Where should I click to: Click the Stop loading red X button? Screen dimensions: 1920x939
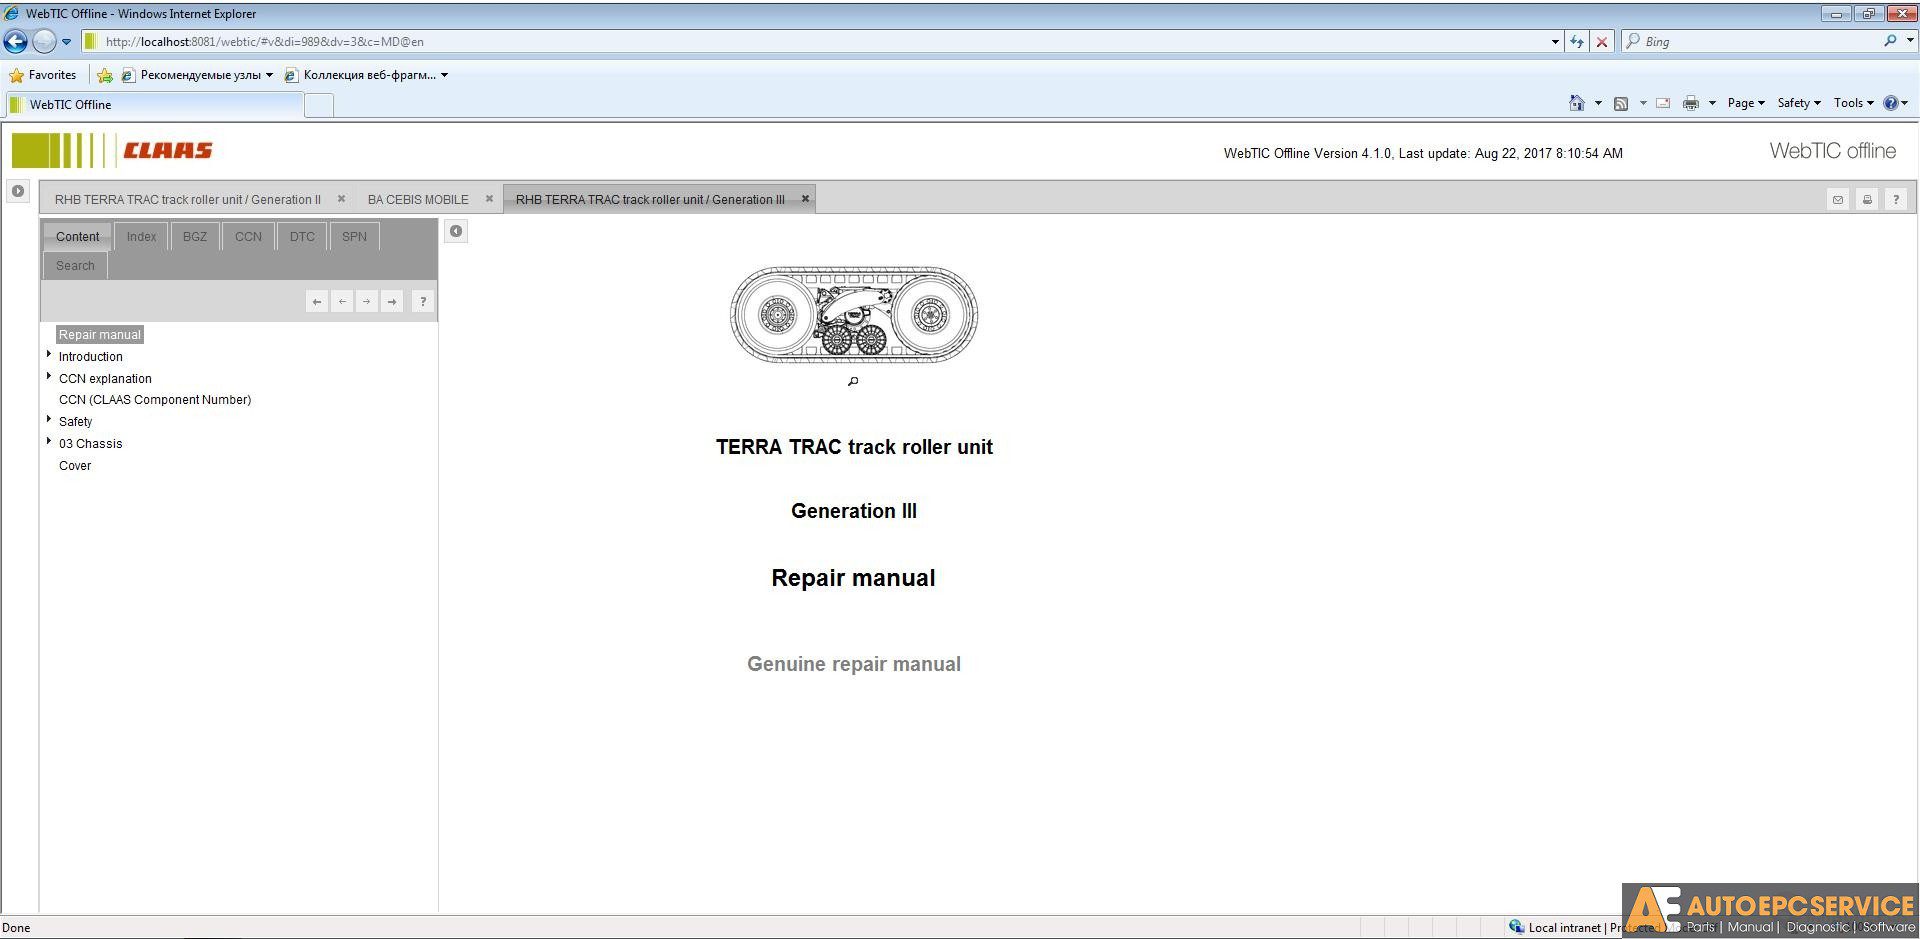[x=1602, y=41]
